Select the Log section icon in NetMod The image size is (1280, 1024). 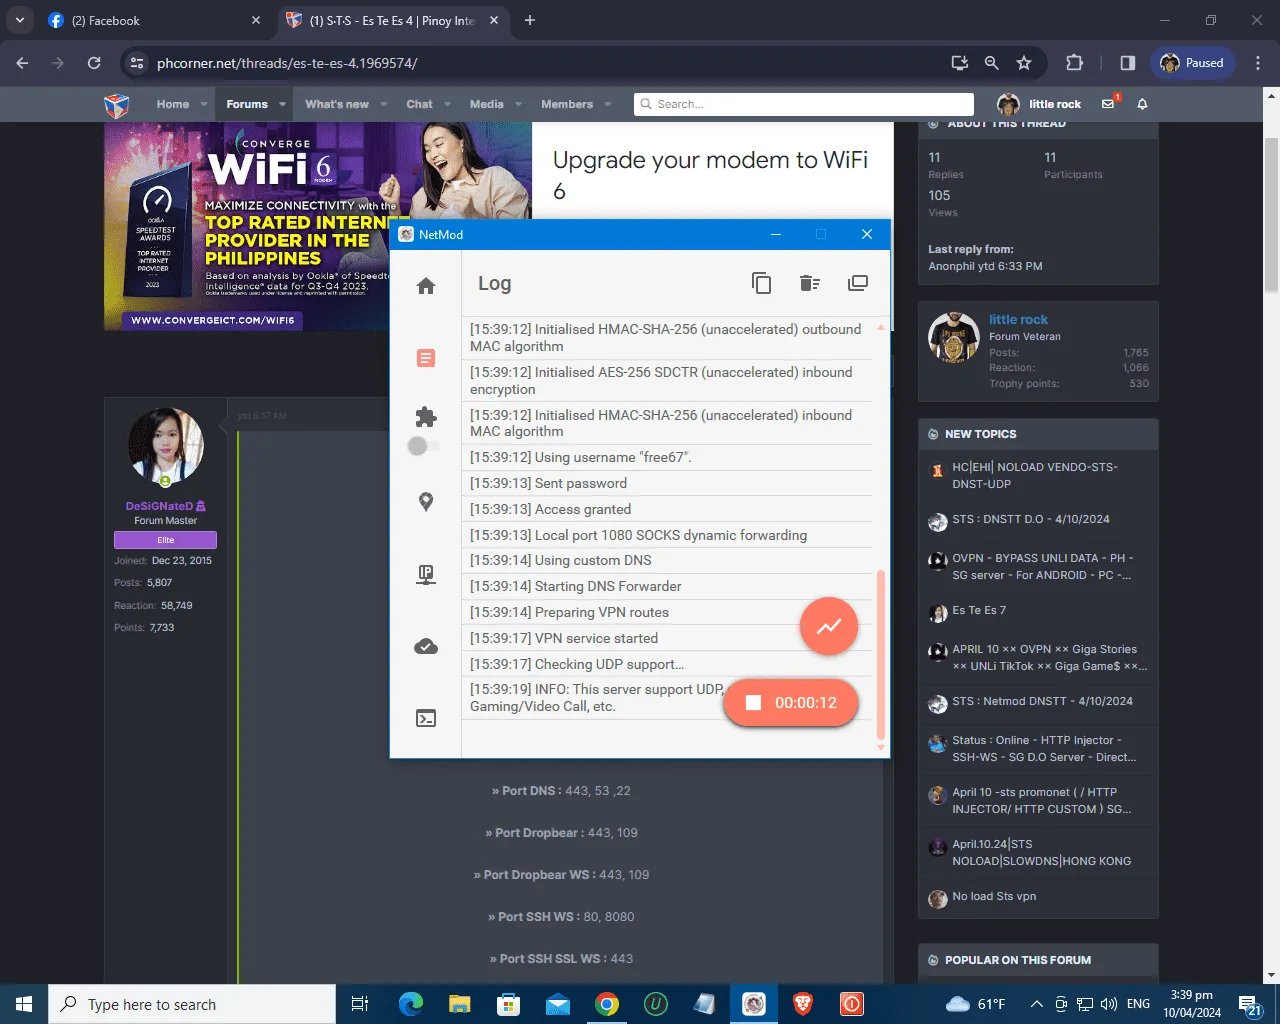click(426, 358)
